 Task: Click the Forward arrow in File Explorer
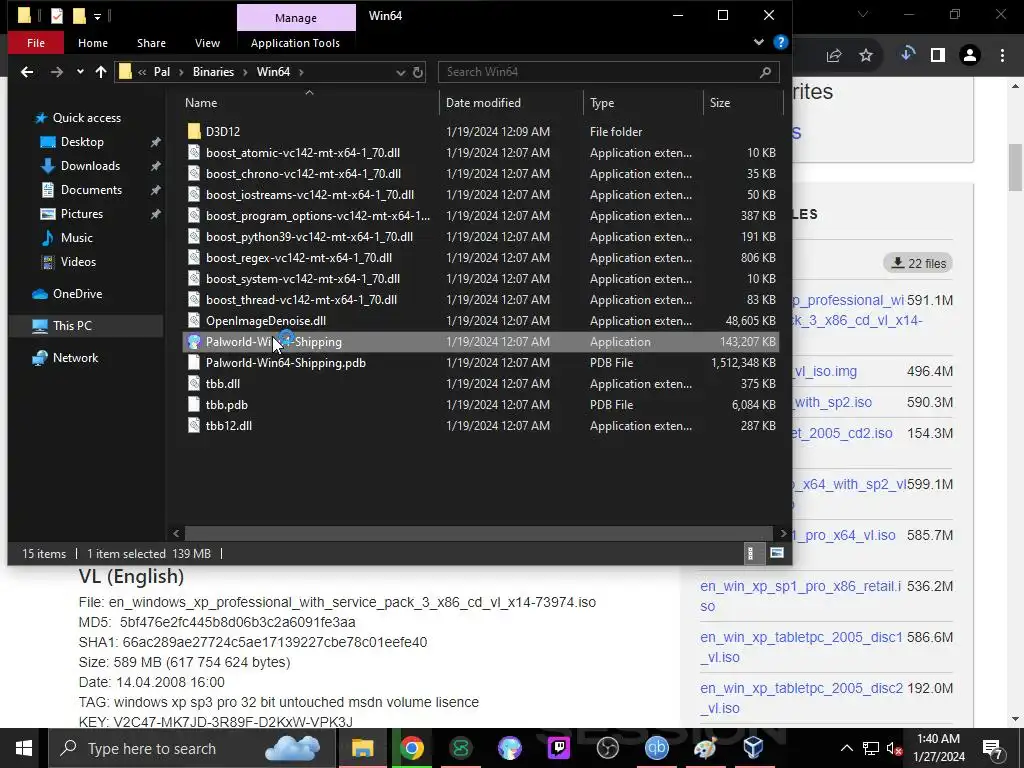(x=57, y=72)
